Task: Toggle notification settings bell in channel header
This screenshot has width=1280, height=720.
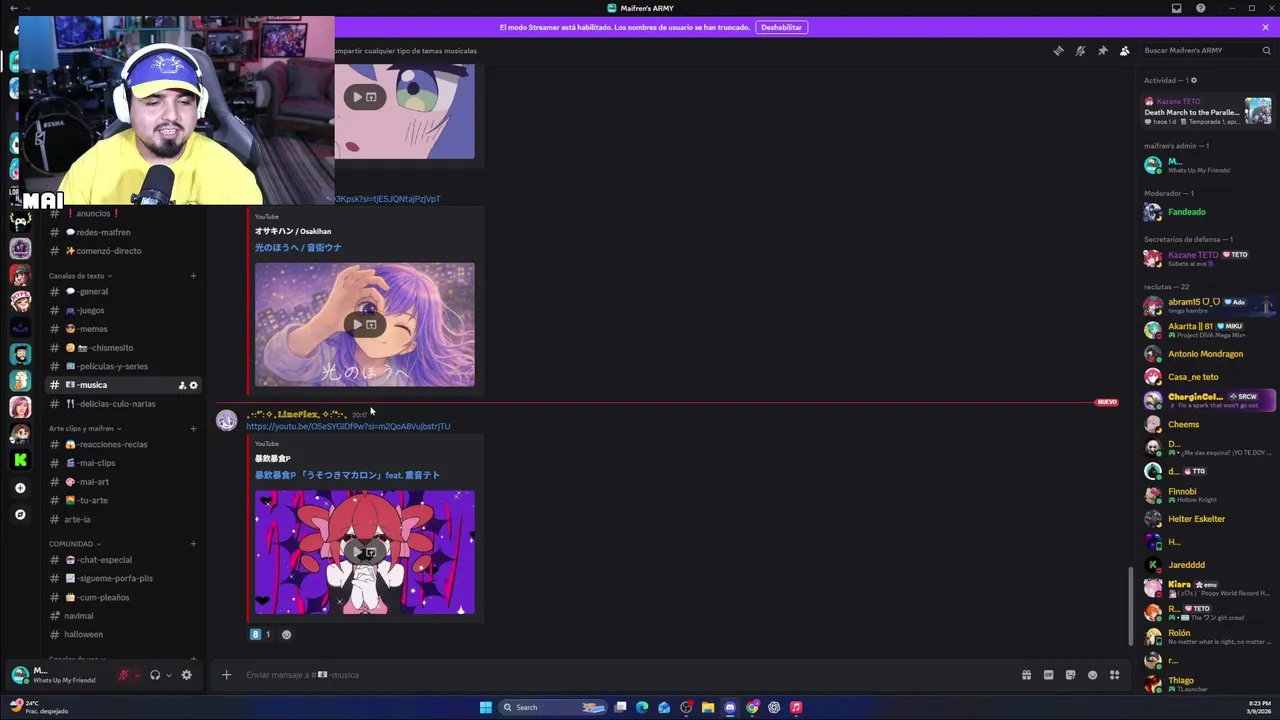Action: 1080,51
